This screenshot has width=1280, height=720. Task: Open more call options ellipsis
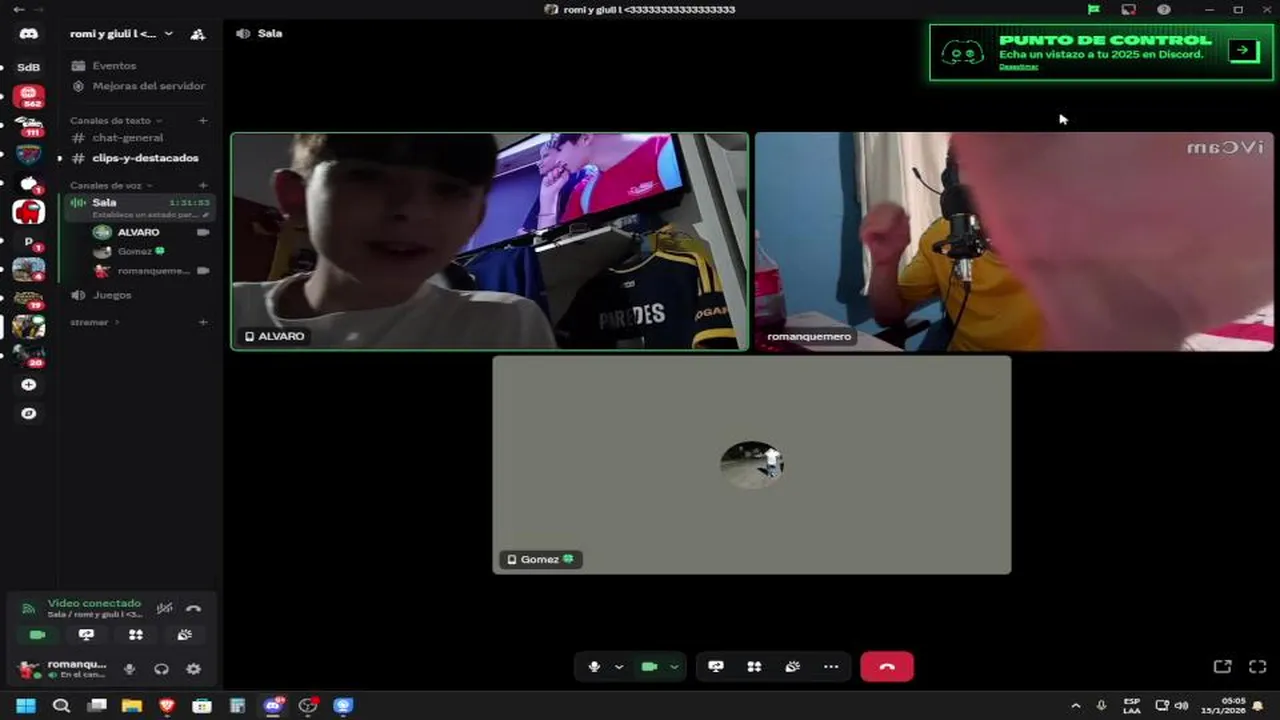coord(831,667)
